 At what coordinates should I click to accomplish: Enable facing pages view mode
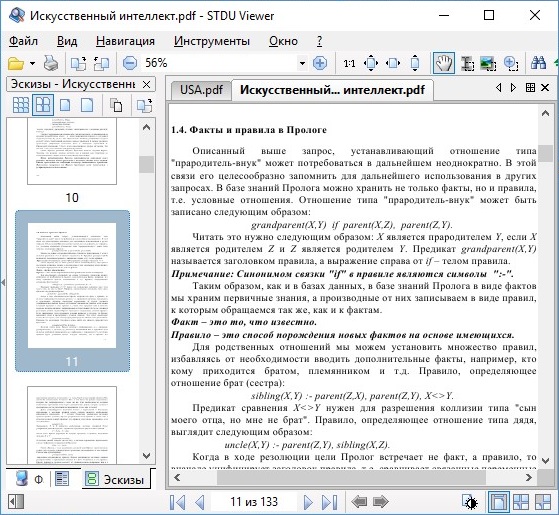[x=520, y=502]
